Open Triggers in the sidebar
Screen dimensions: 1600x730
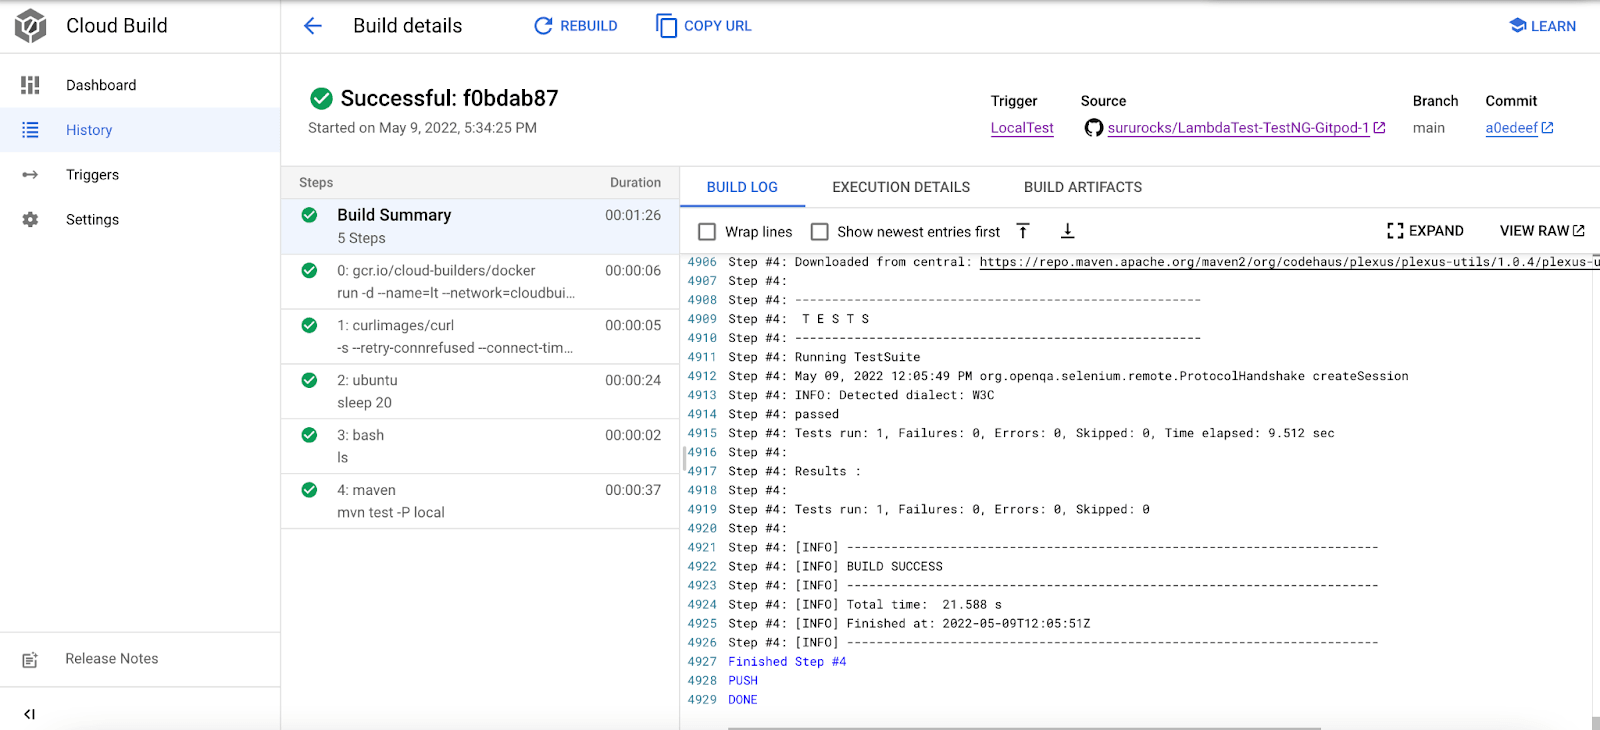(140, 175)
